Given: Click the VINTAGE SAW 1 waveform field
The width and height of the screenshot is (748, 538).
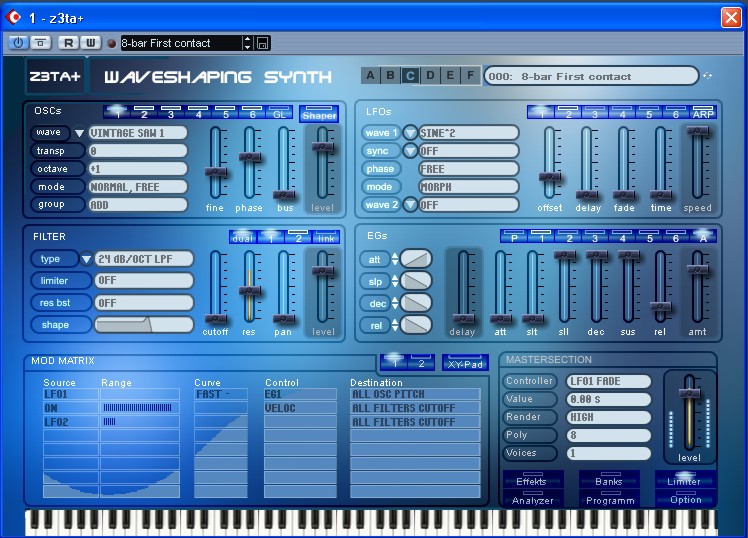Looking at the screenshot, I should [138, 133].
